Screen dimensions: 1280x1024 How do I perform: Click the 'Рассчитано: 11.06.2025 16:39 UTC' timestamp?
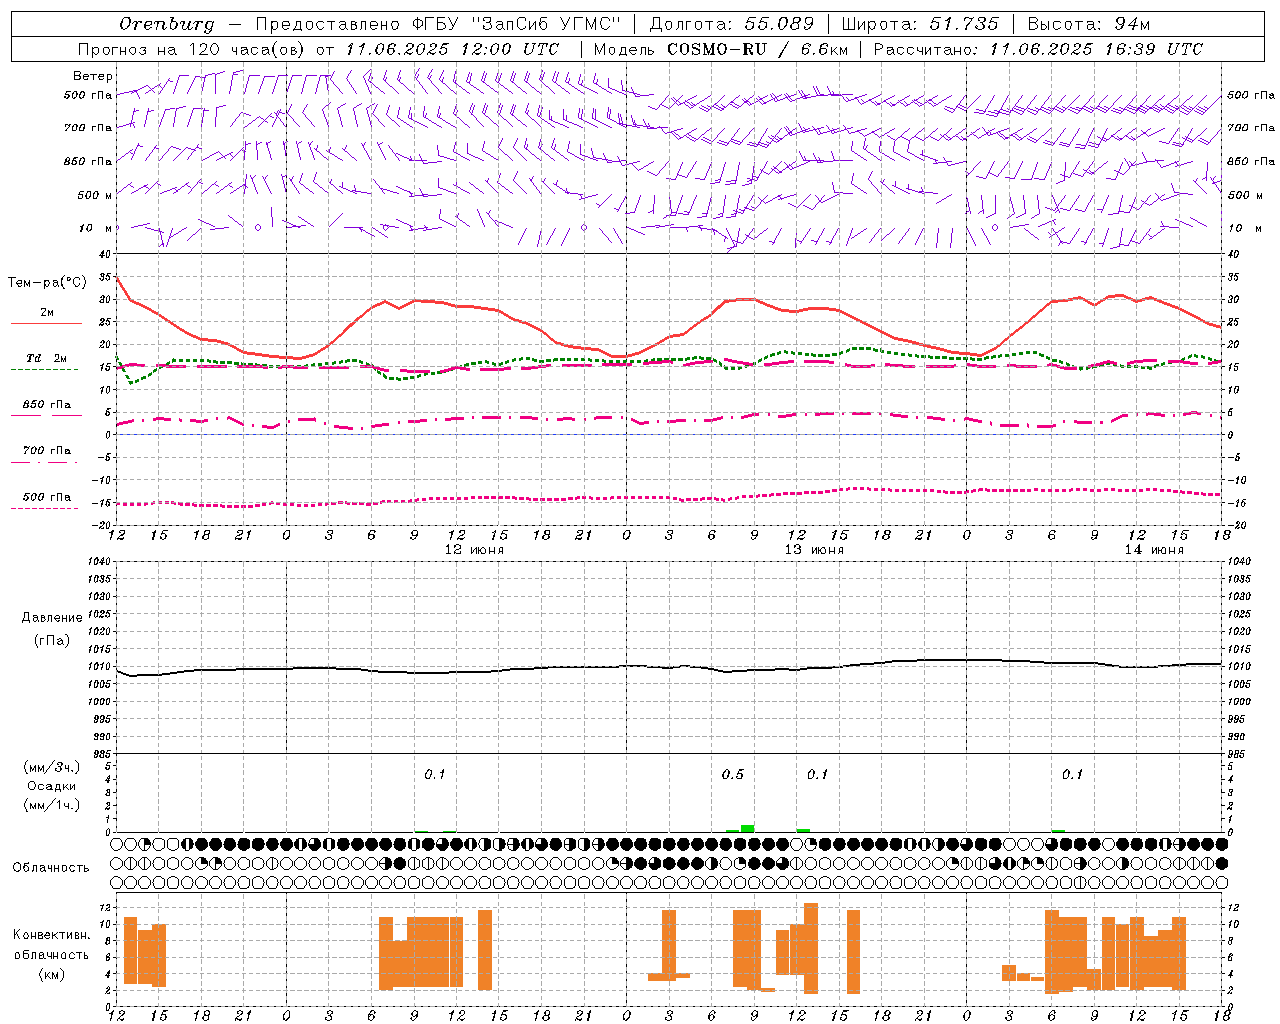tap(1038, 49)
